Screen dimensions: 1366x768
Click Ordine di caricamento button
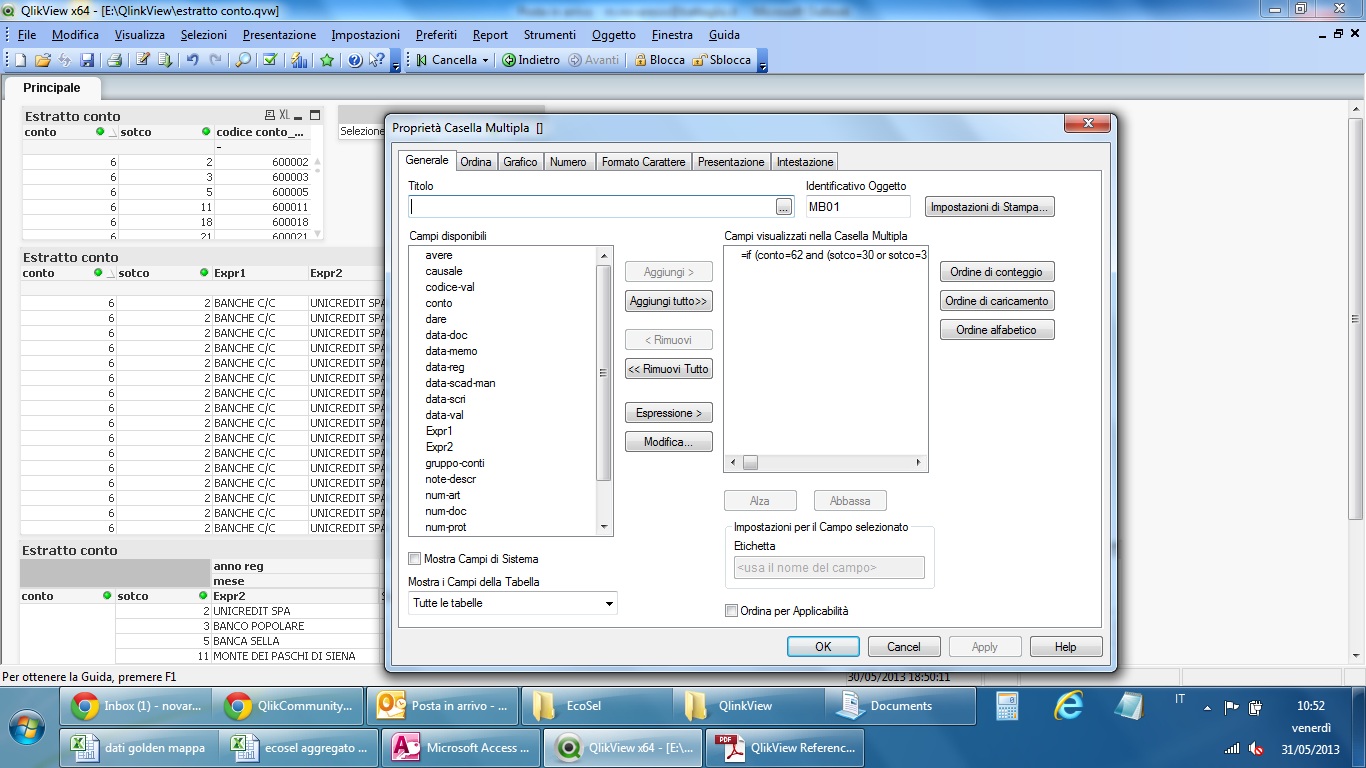tap(996, 301)
